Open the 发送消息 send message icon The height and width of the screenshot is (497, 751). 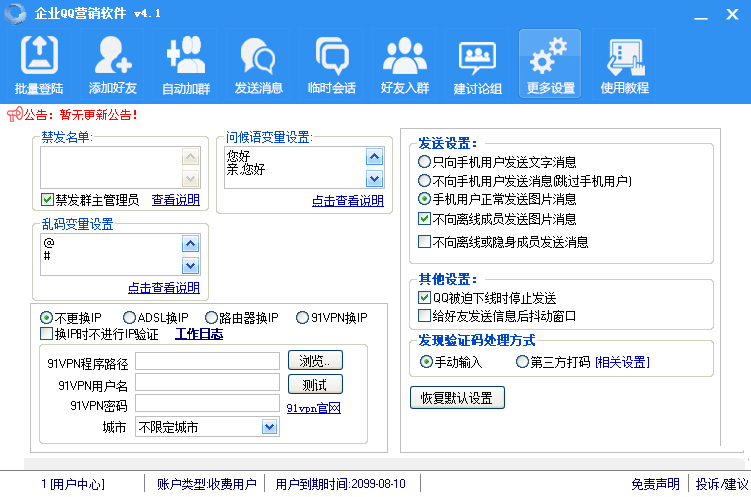259,64
